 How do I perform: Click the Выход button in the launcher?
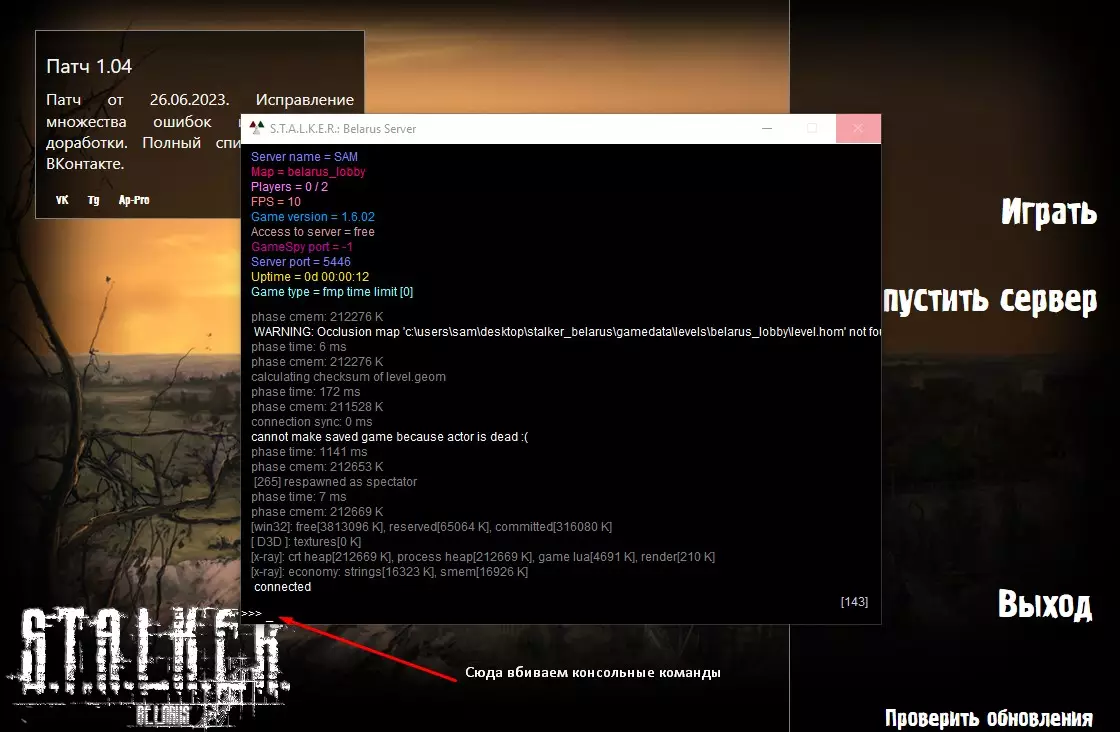click(1044, 605)
